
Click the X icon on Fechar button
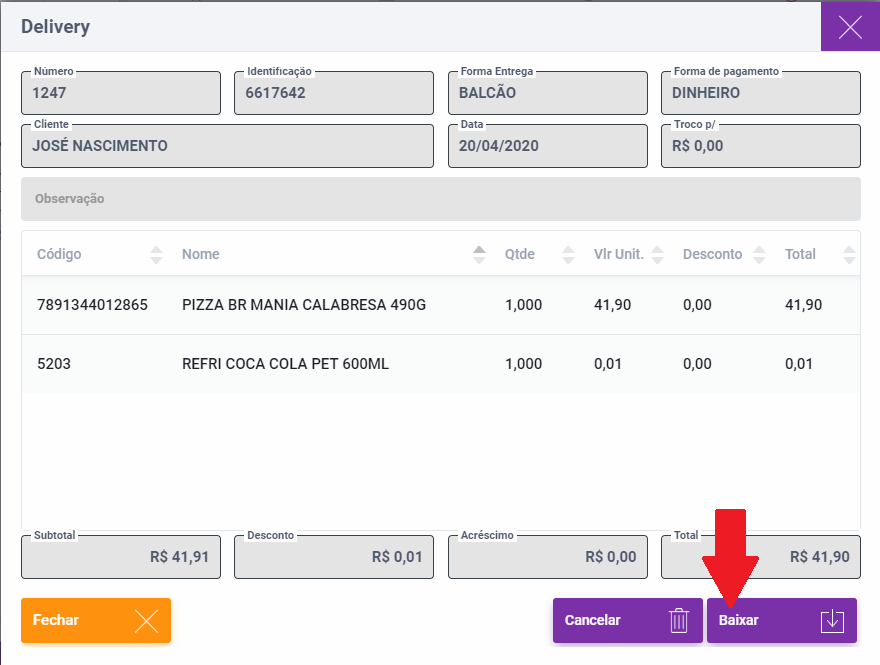coord(146,620)
